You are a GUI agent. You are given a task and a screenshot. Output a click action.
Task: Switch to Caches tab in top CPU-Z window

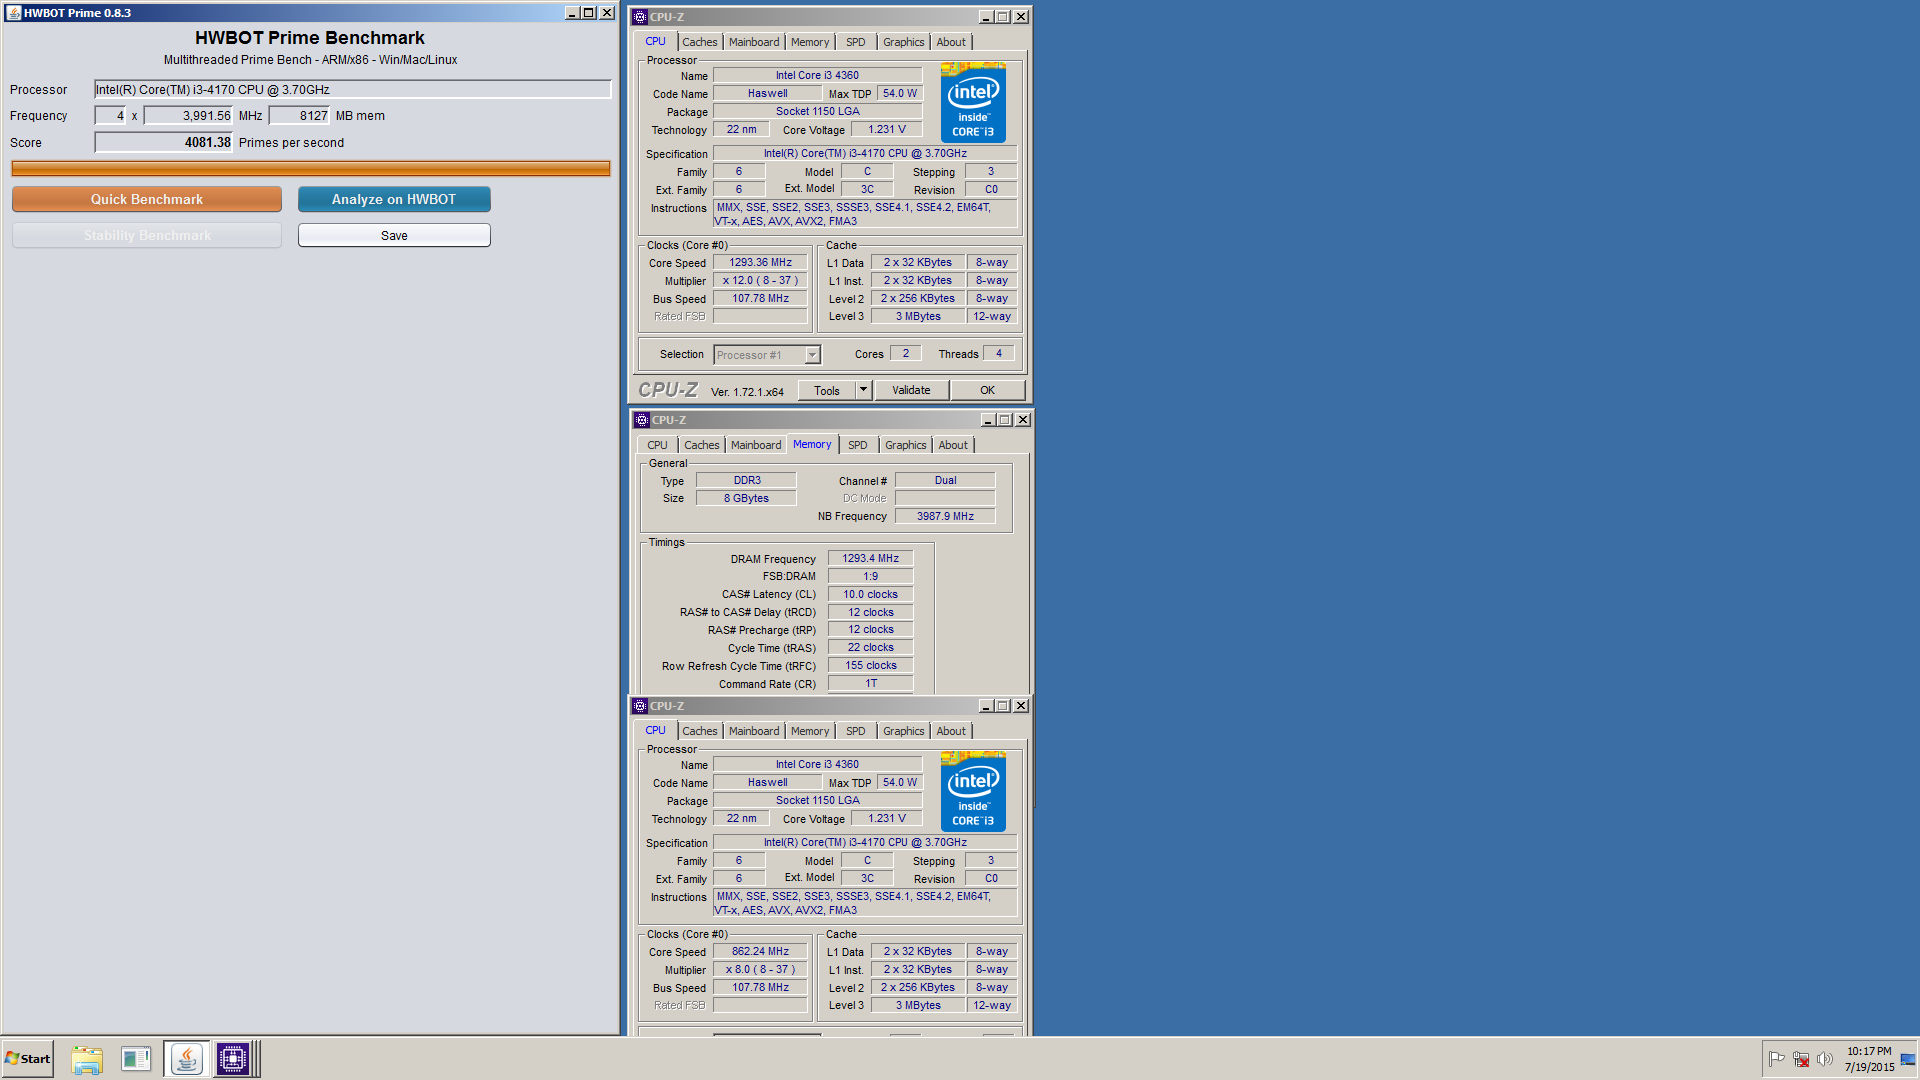700,42
